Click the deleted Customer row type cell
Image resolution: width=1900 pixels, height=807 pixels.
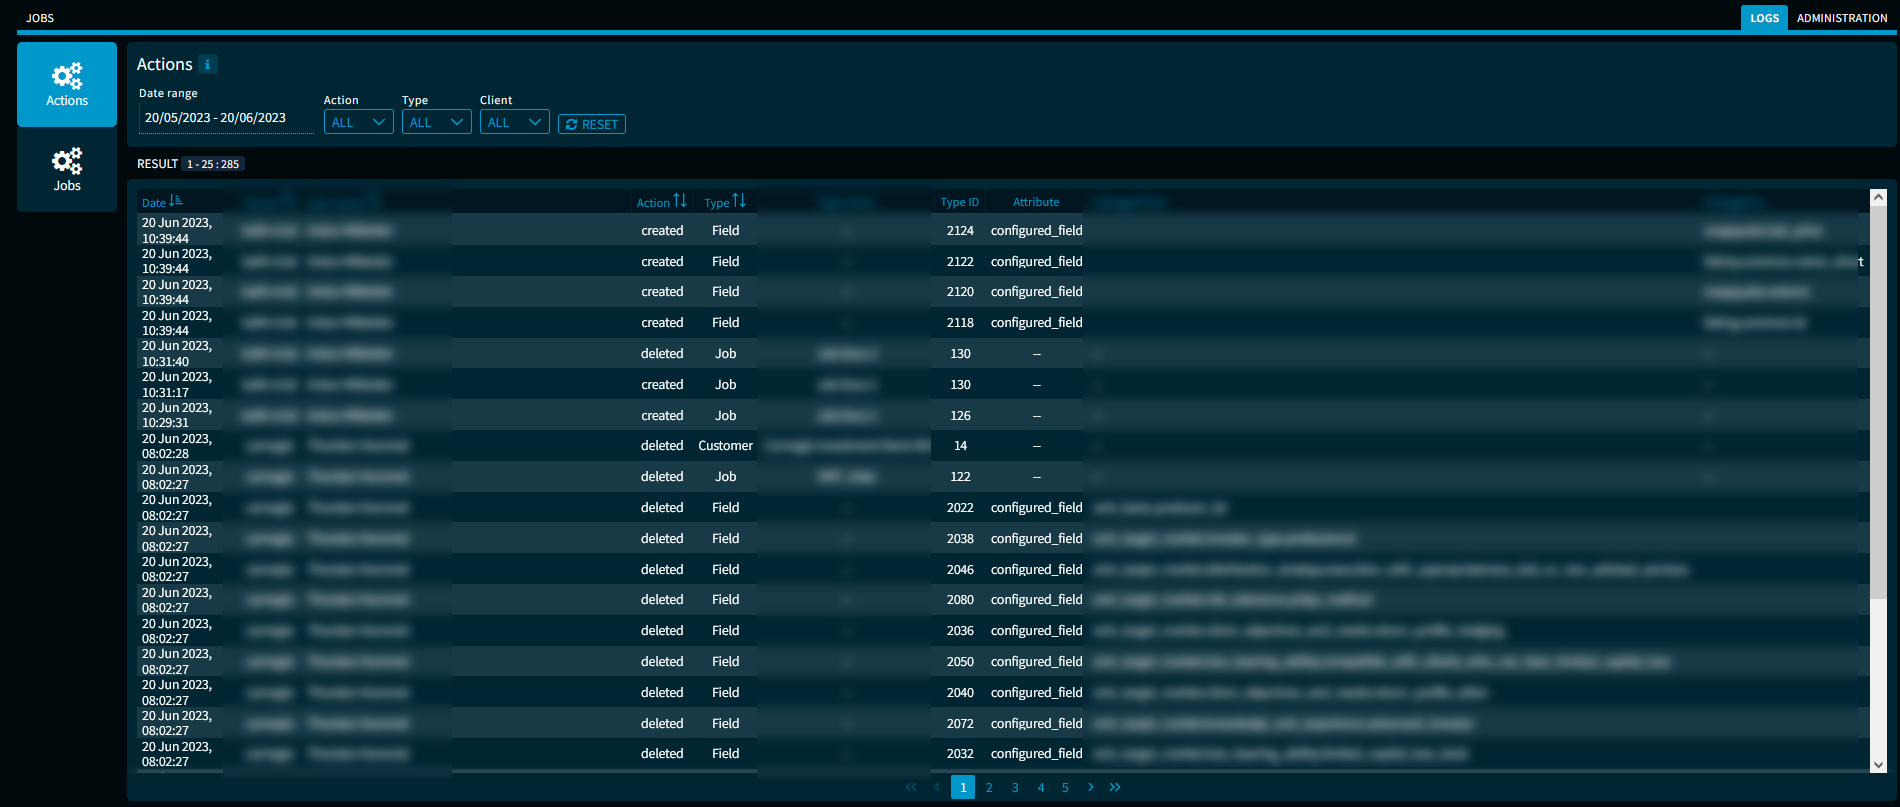coord(726,446)
